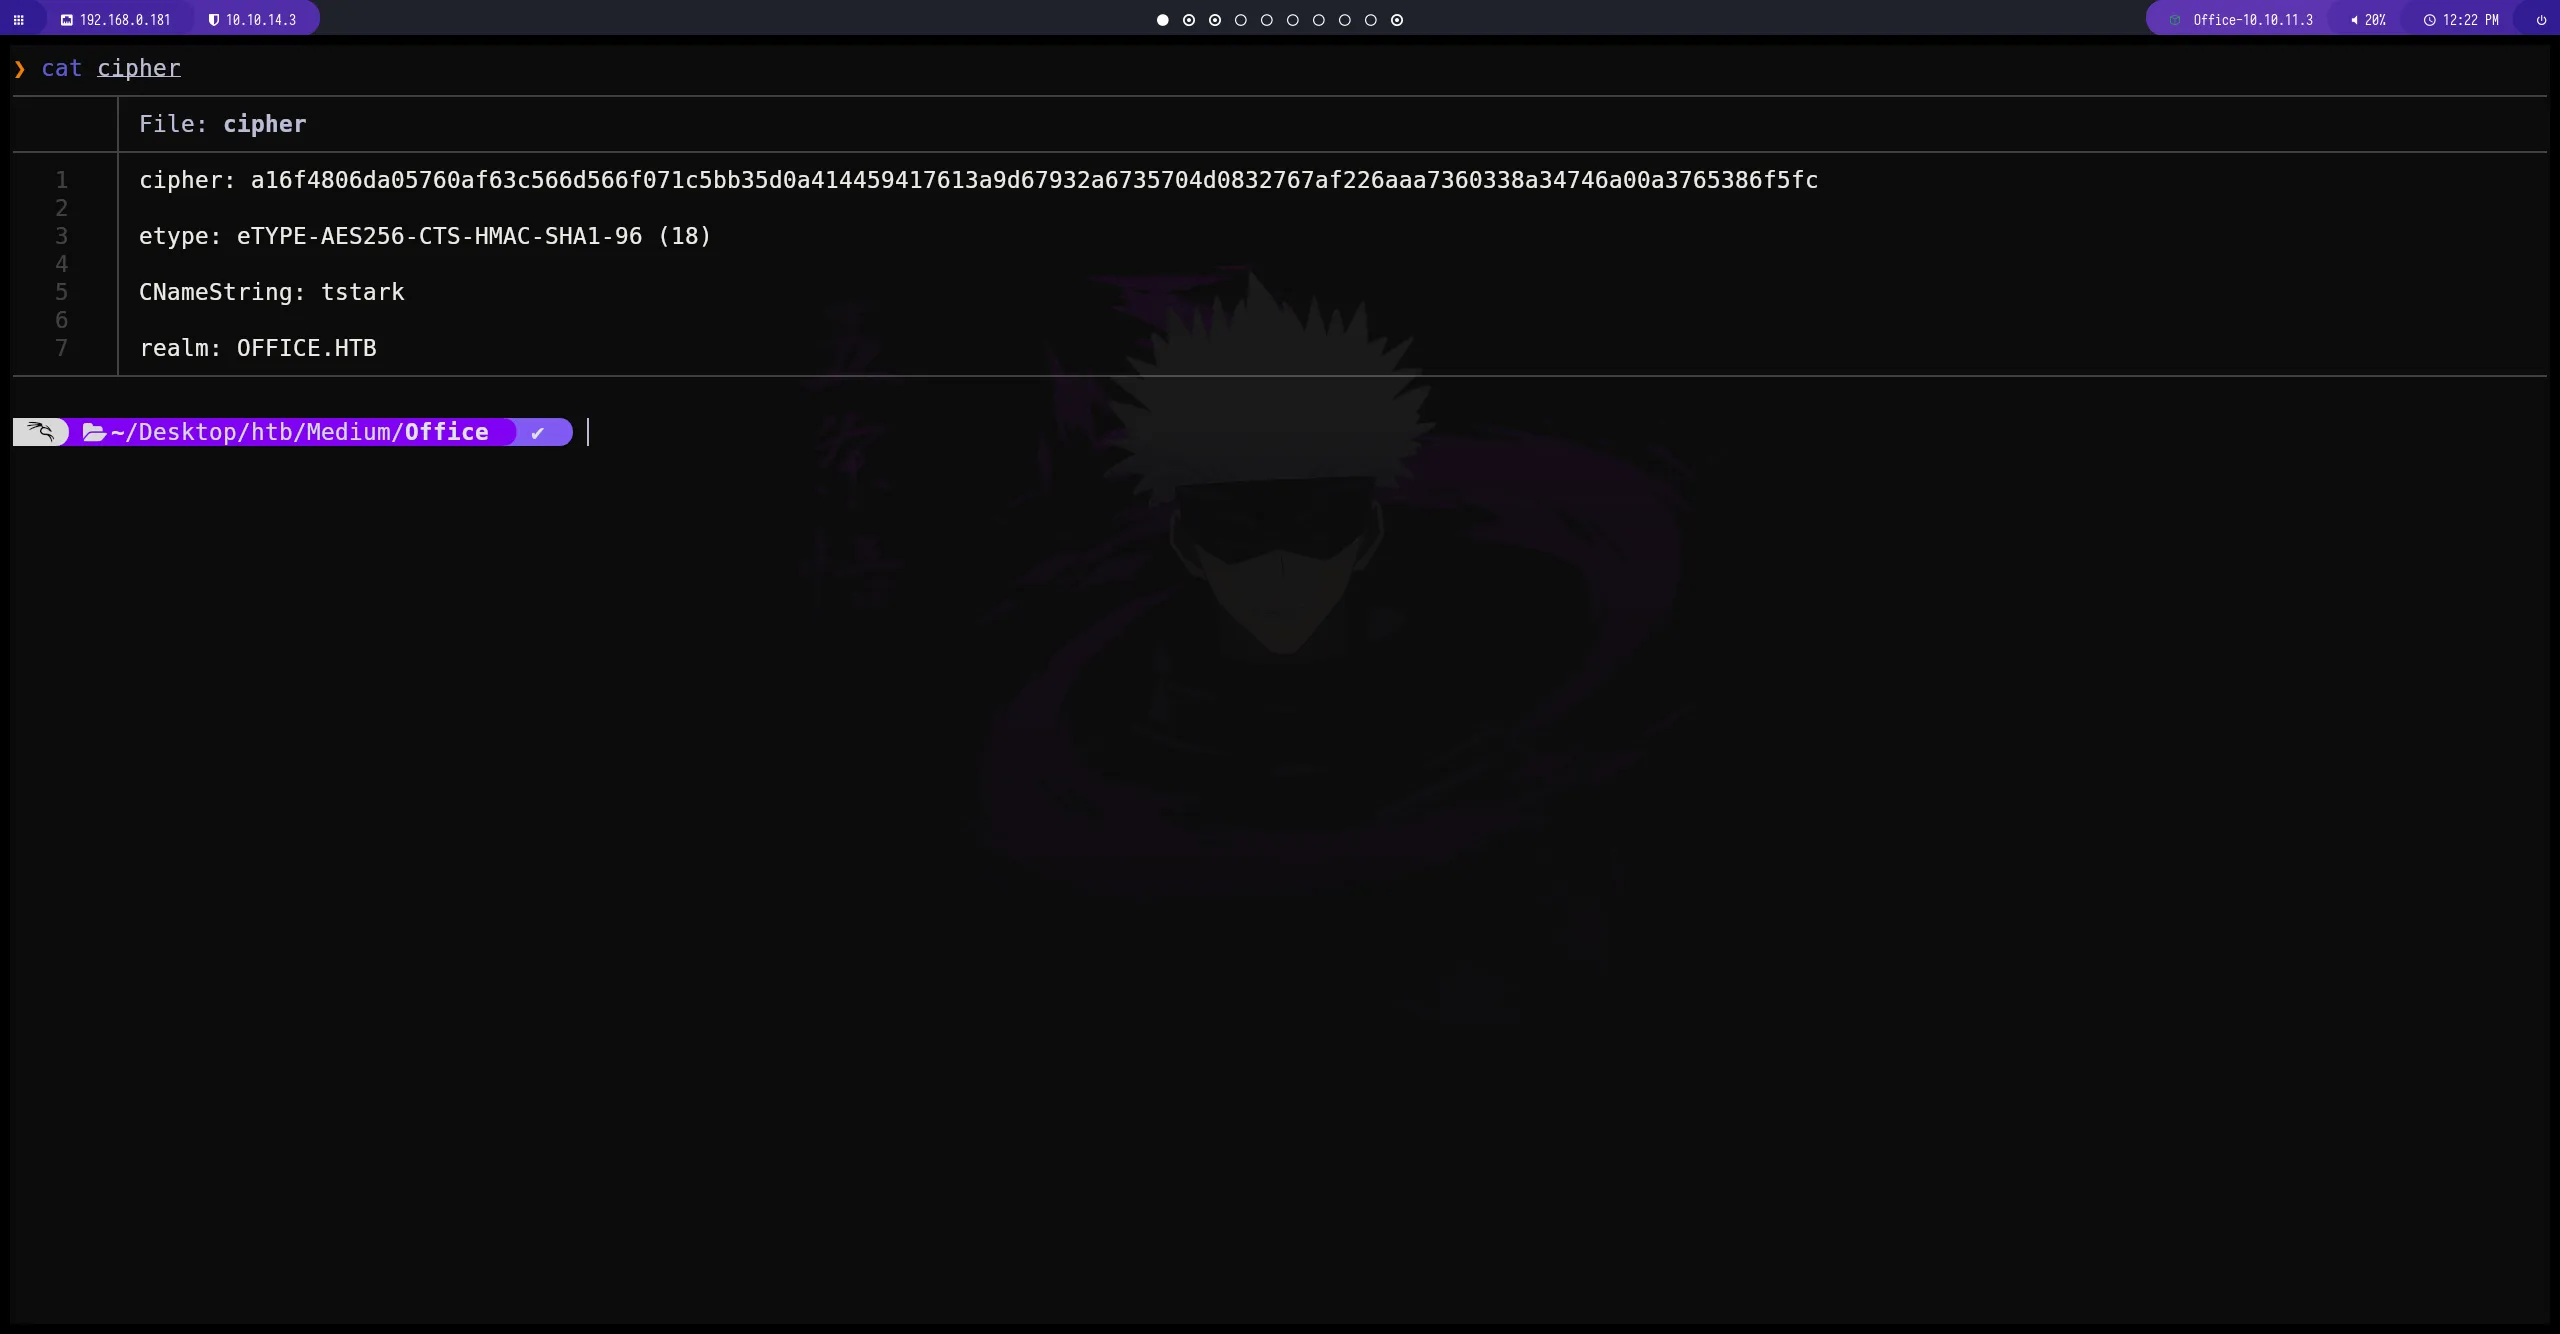This screenshot has height=1334, width=2560.
Task: Select the filled active workspace dot
Action: (x=1161, y=19)
